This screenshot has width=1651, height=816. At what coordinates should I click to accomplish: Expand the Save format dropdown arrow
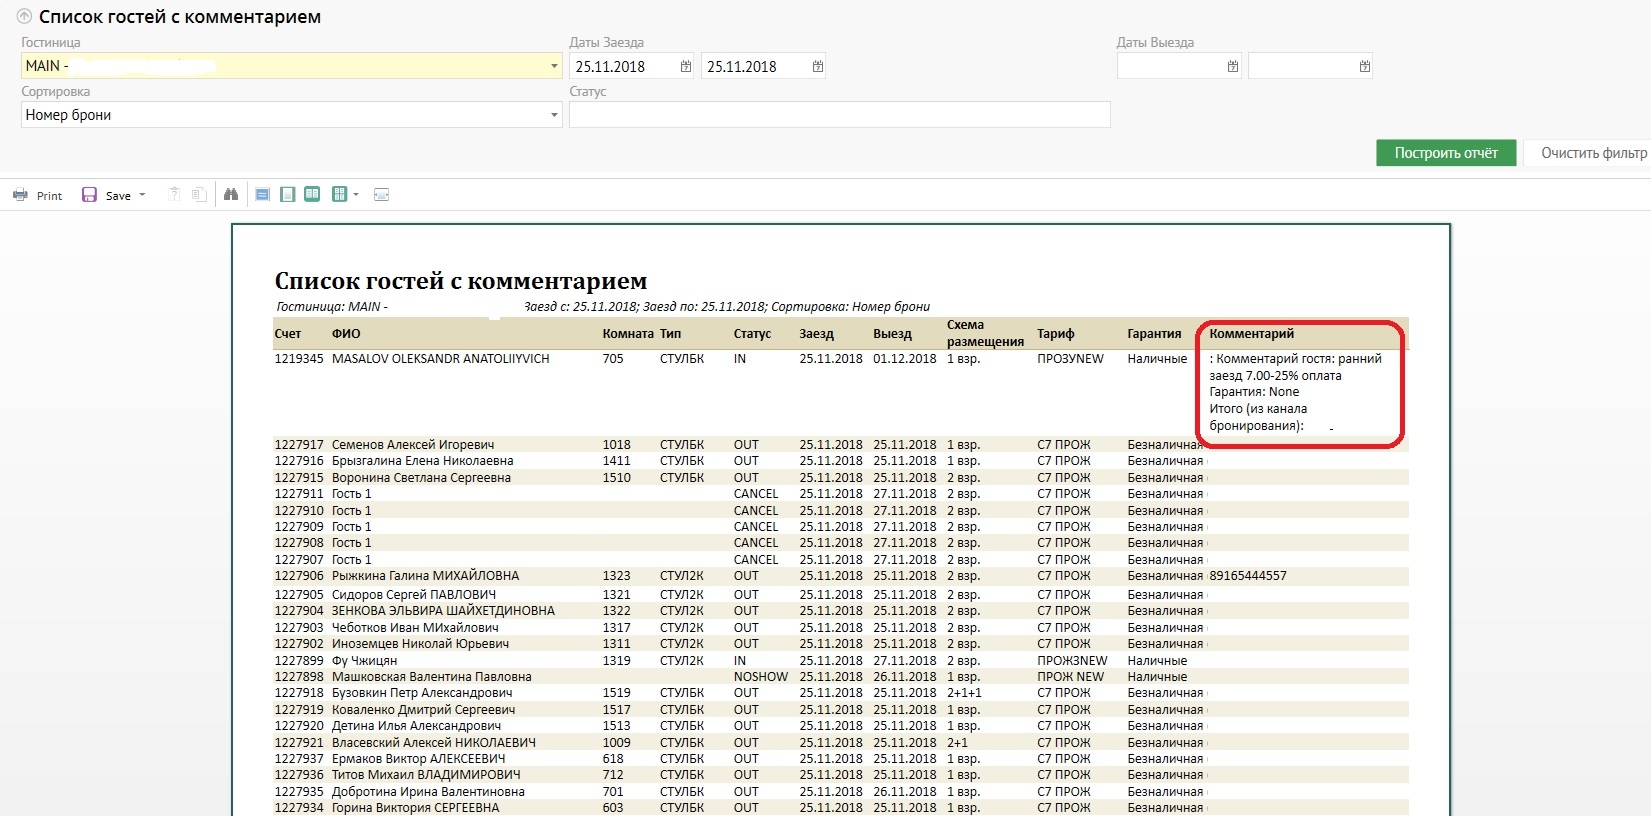142,195
